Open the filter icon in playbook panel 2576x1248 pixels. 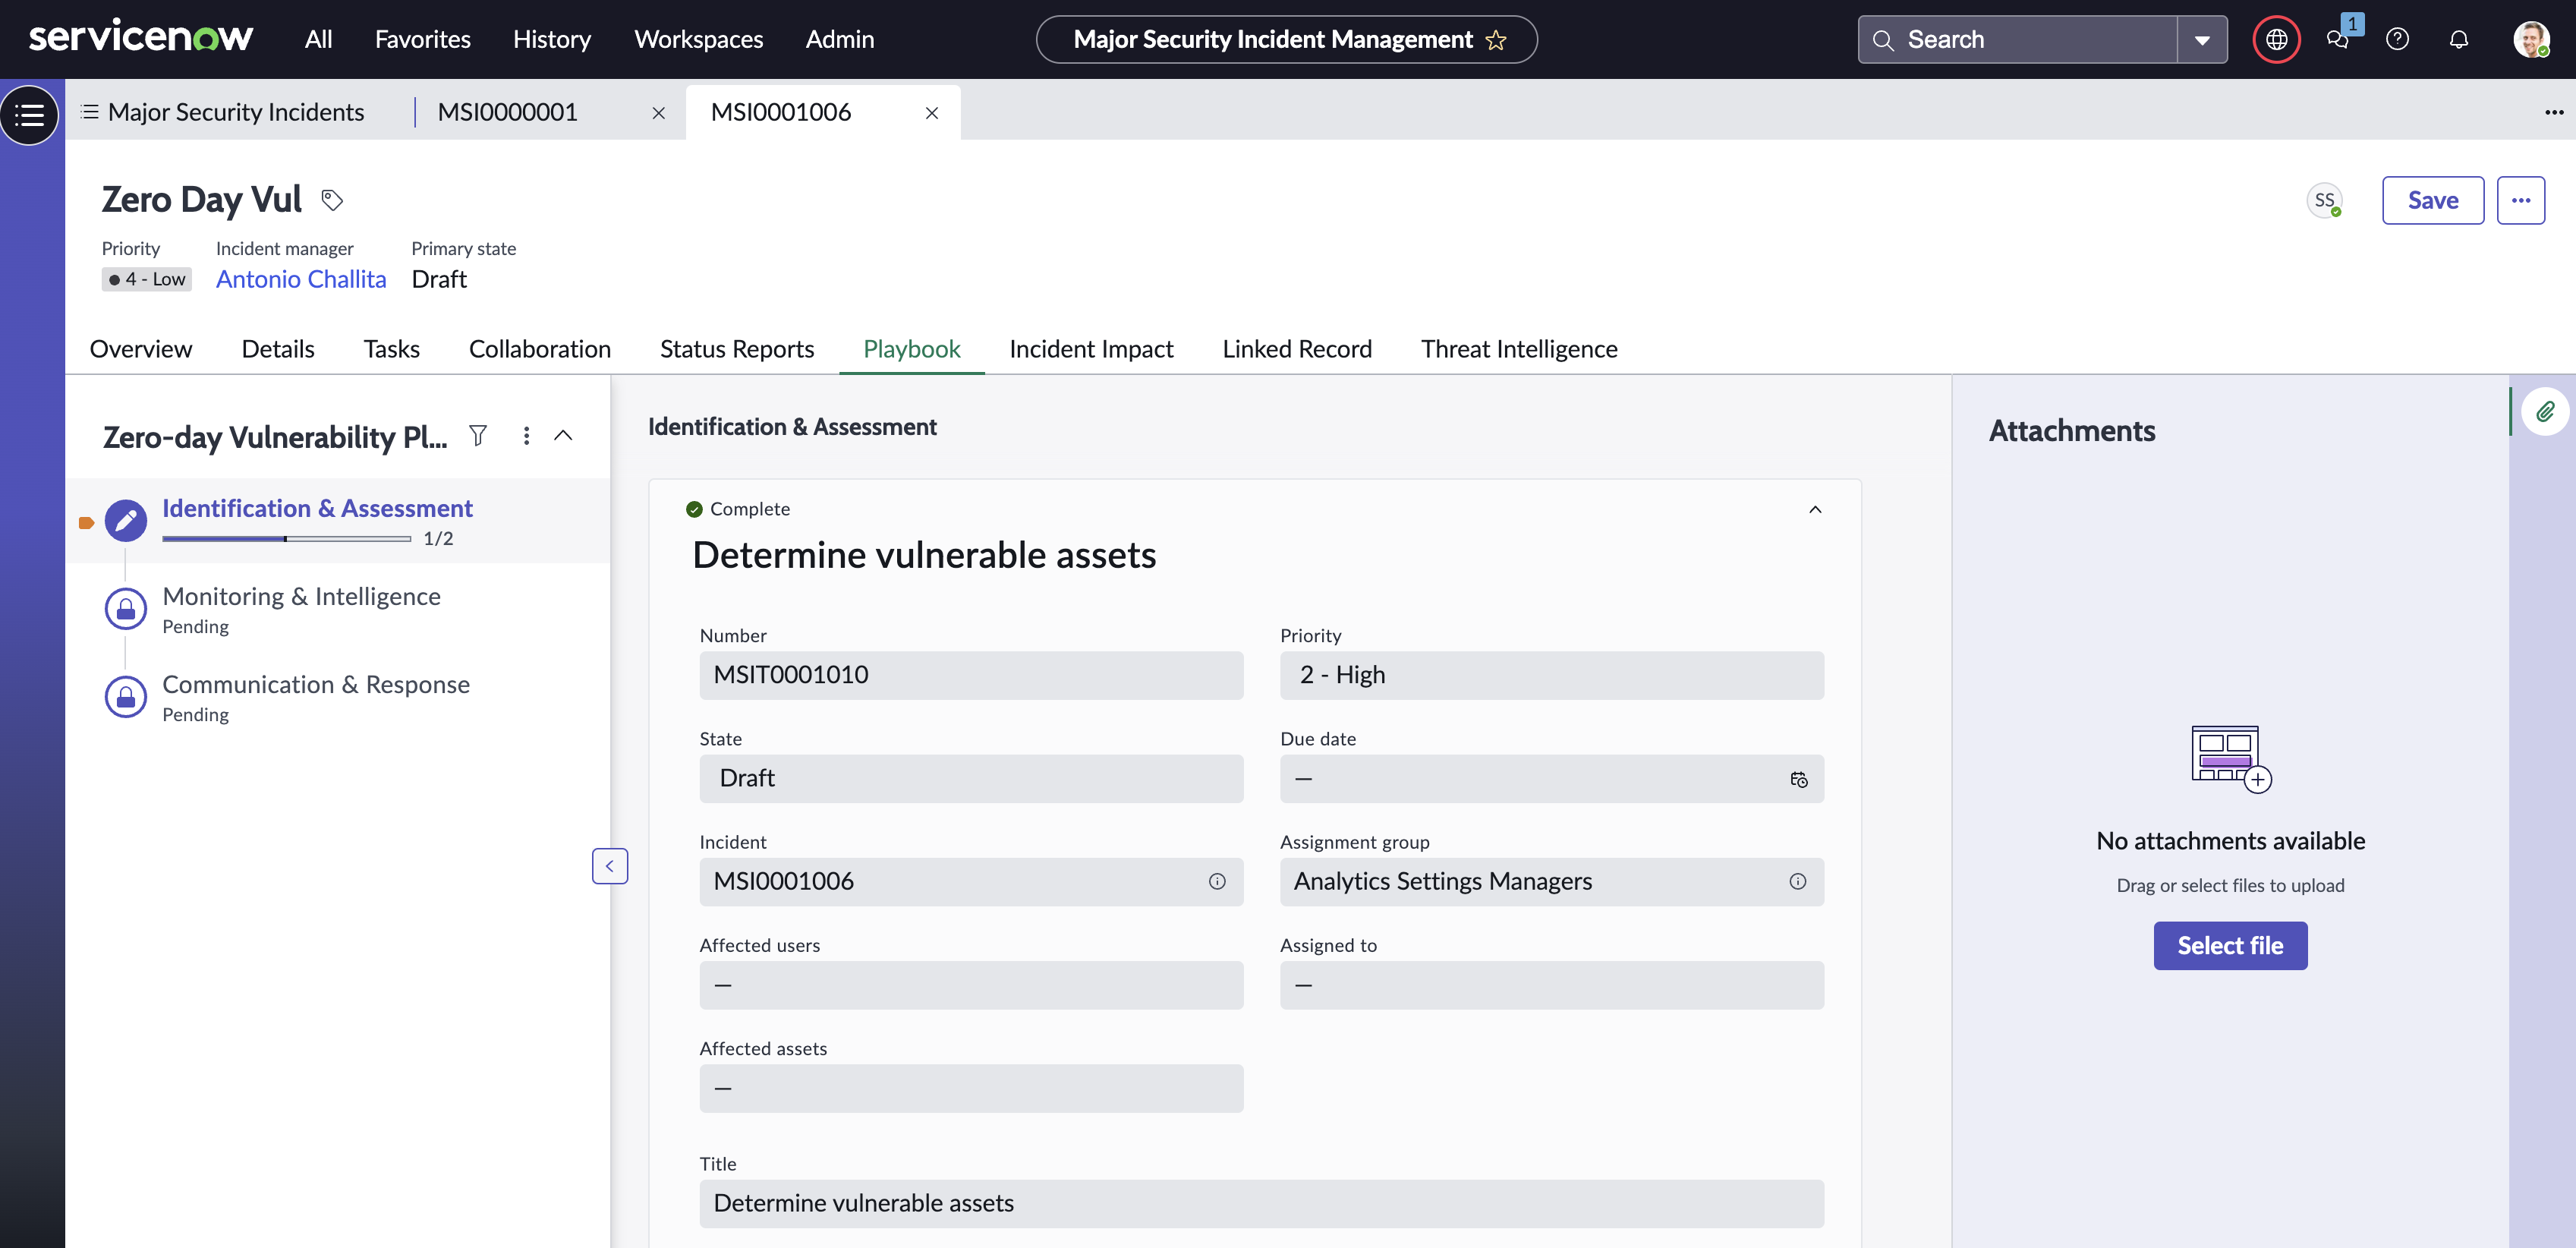(478, 435)
